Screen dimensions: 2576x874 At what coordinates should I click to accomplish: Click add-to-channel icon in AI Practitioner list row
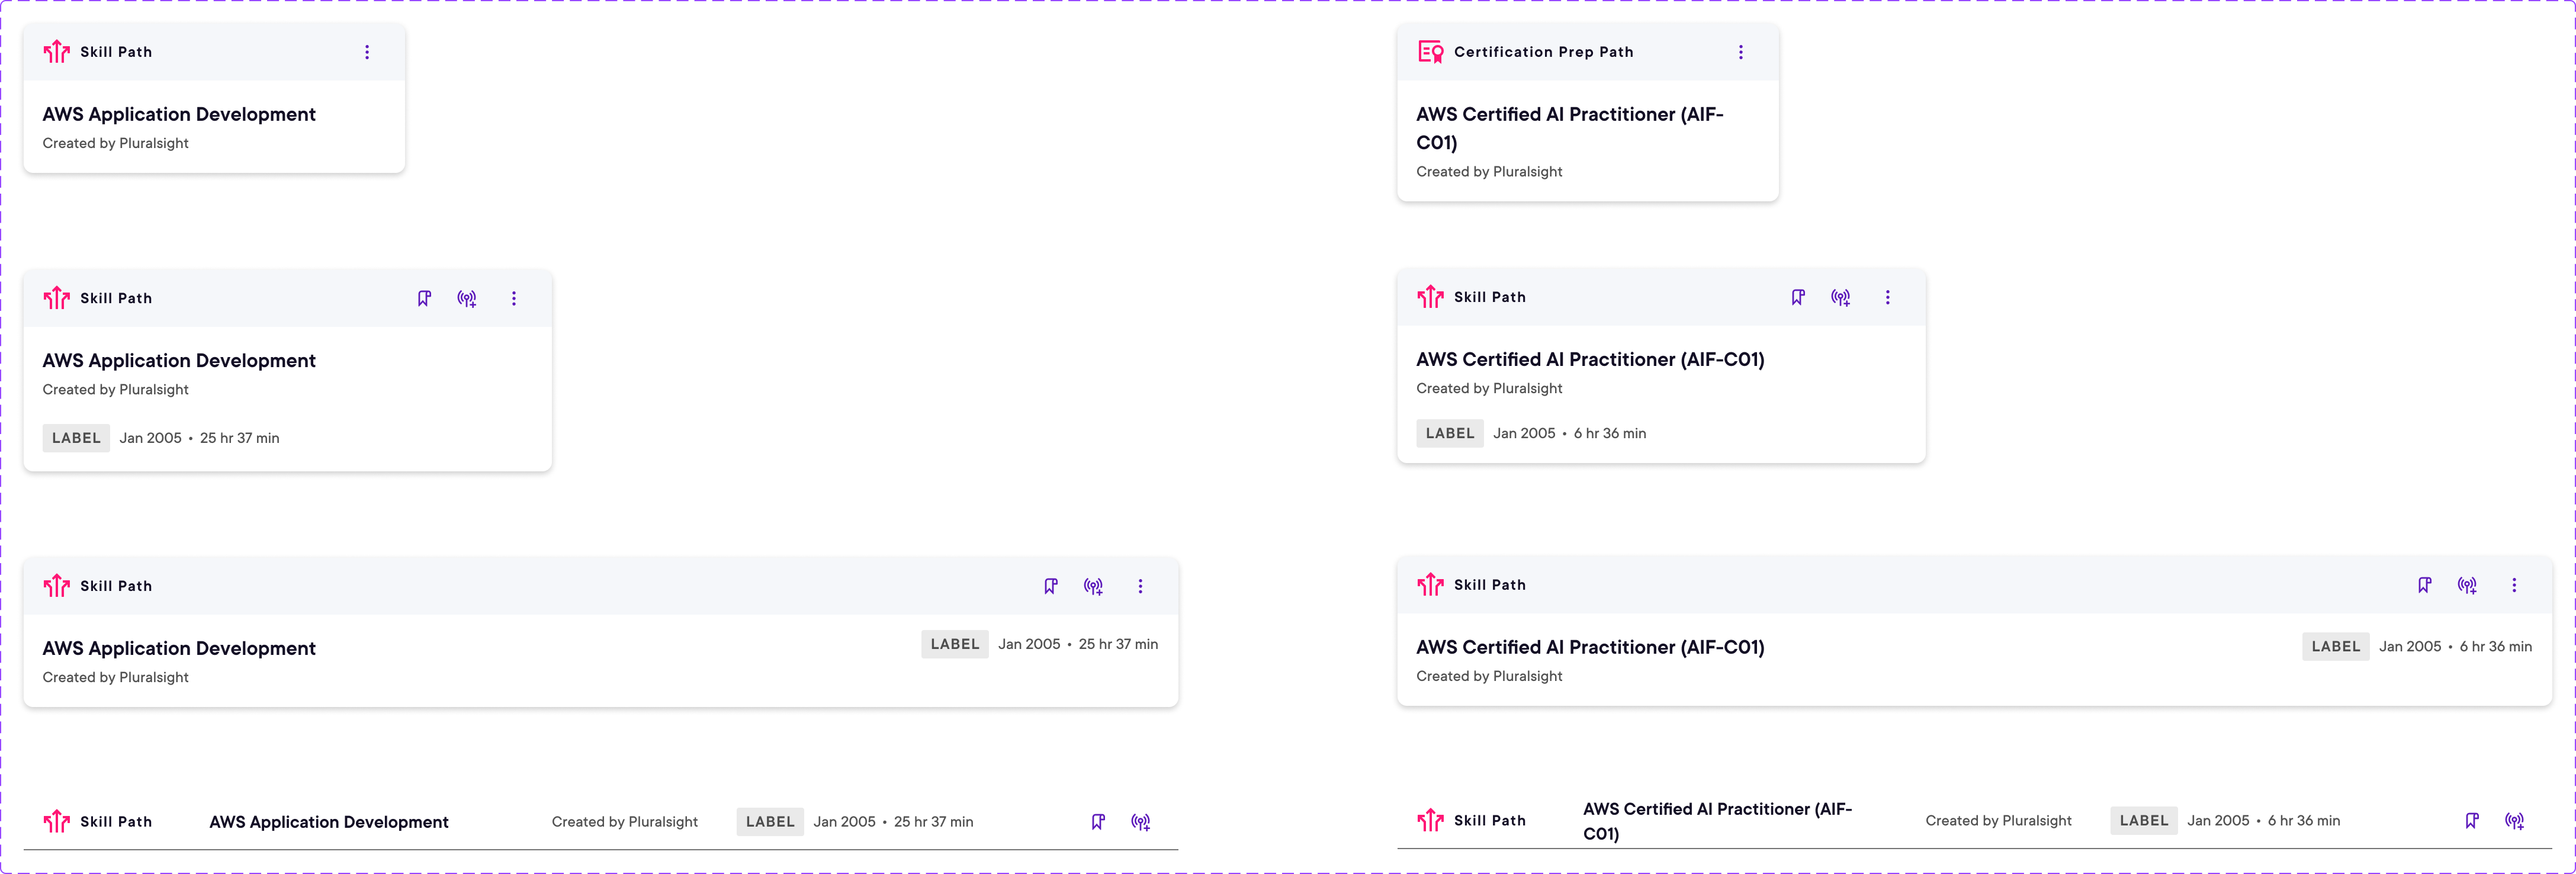point(2515,821)
